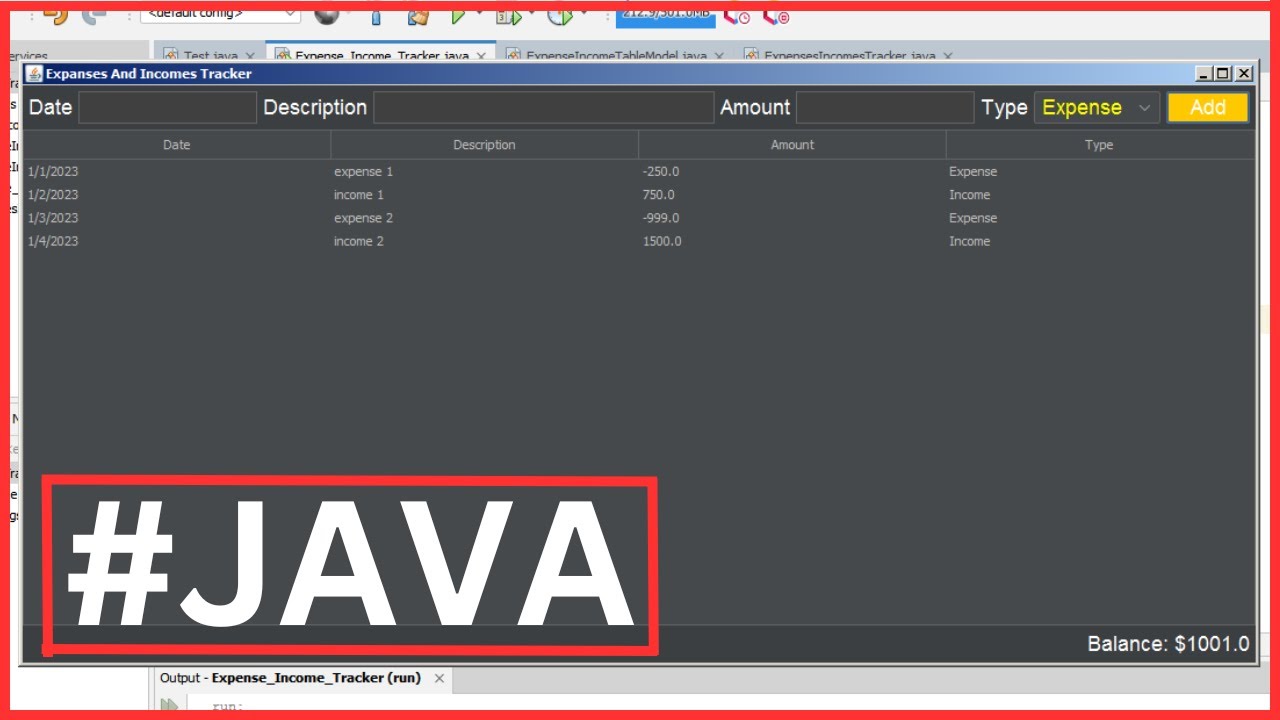Click the profiler clock icon in toolbar
Image resolution: width=1280 pixels, height=720 pixels.
[737, 16]
